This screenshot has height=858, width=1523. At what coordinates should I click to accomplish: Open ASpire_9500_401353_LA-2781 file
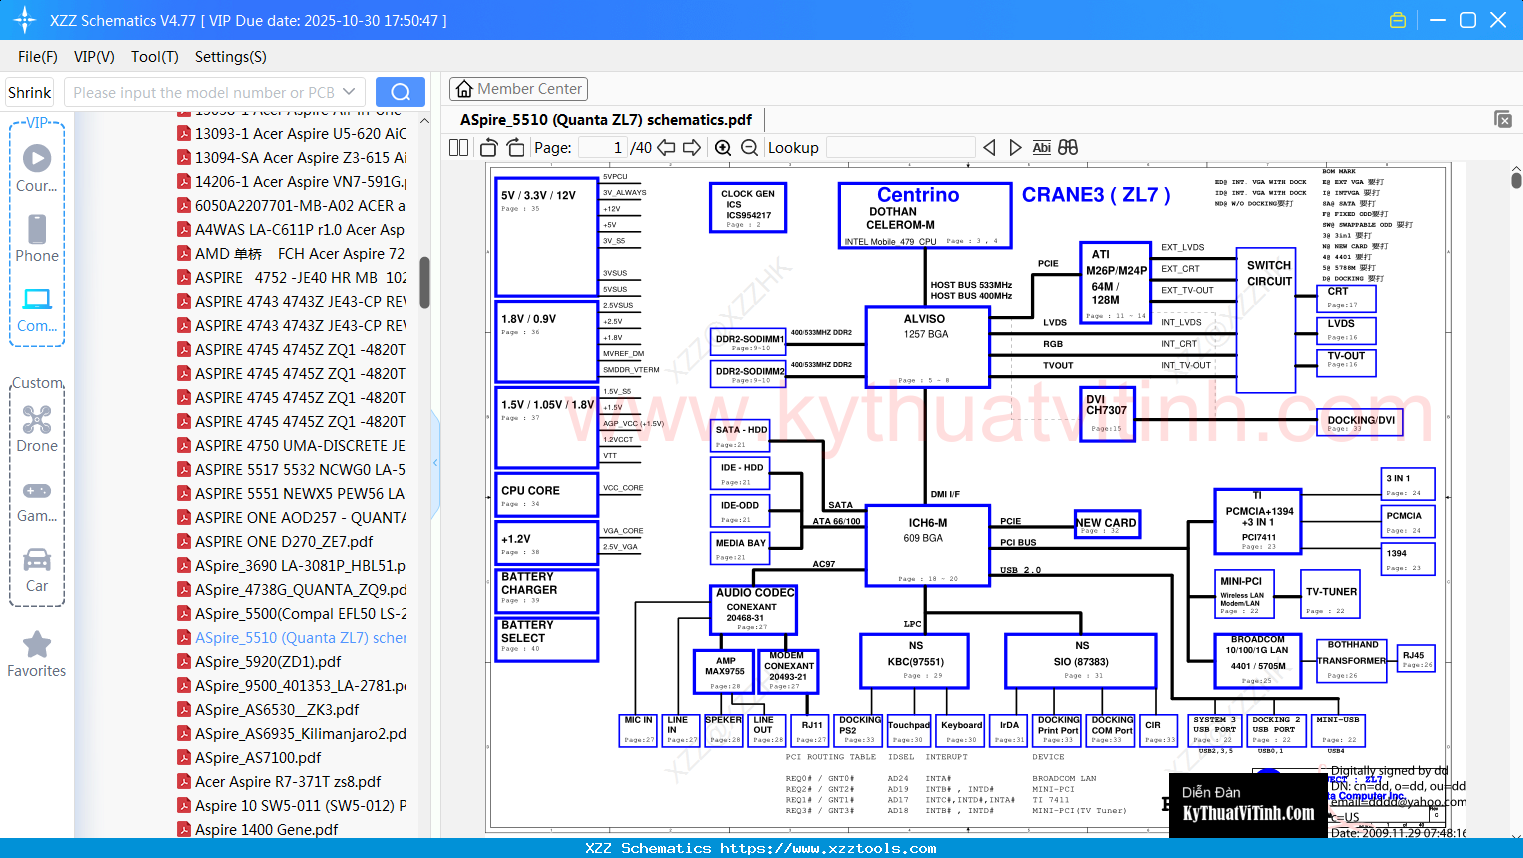(292, 685)
